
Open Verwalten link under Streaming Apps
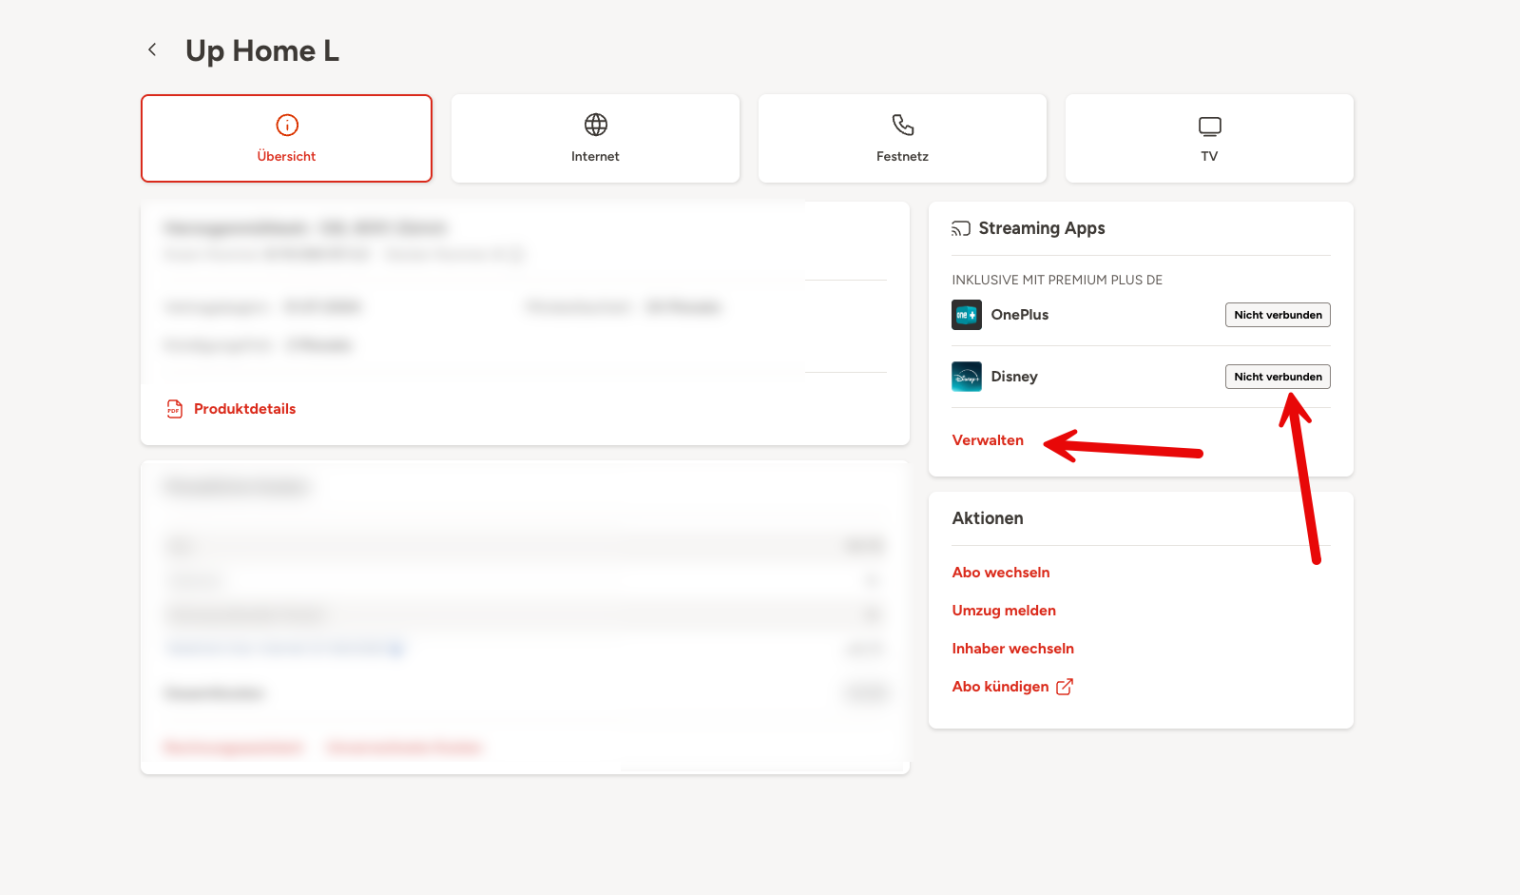pos(987,441)
